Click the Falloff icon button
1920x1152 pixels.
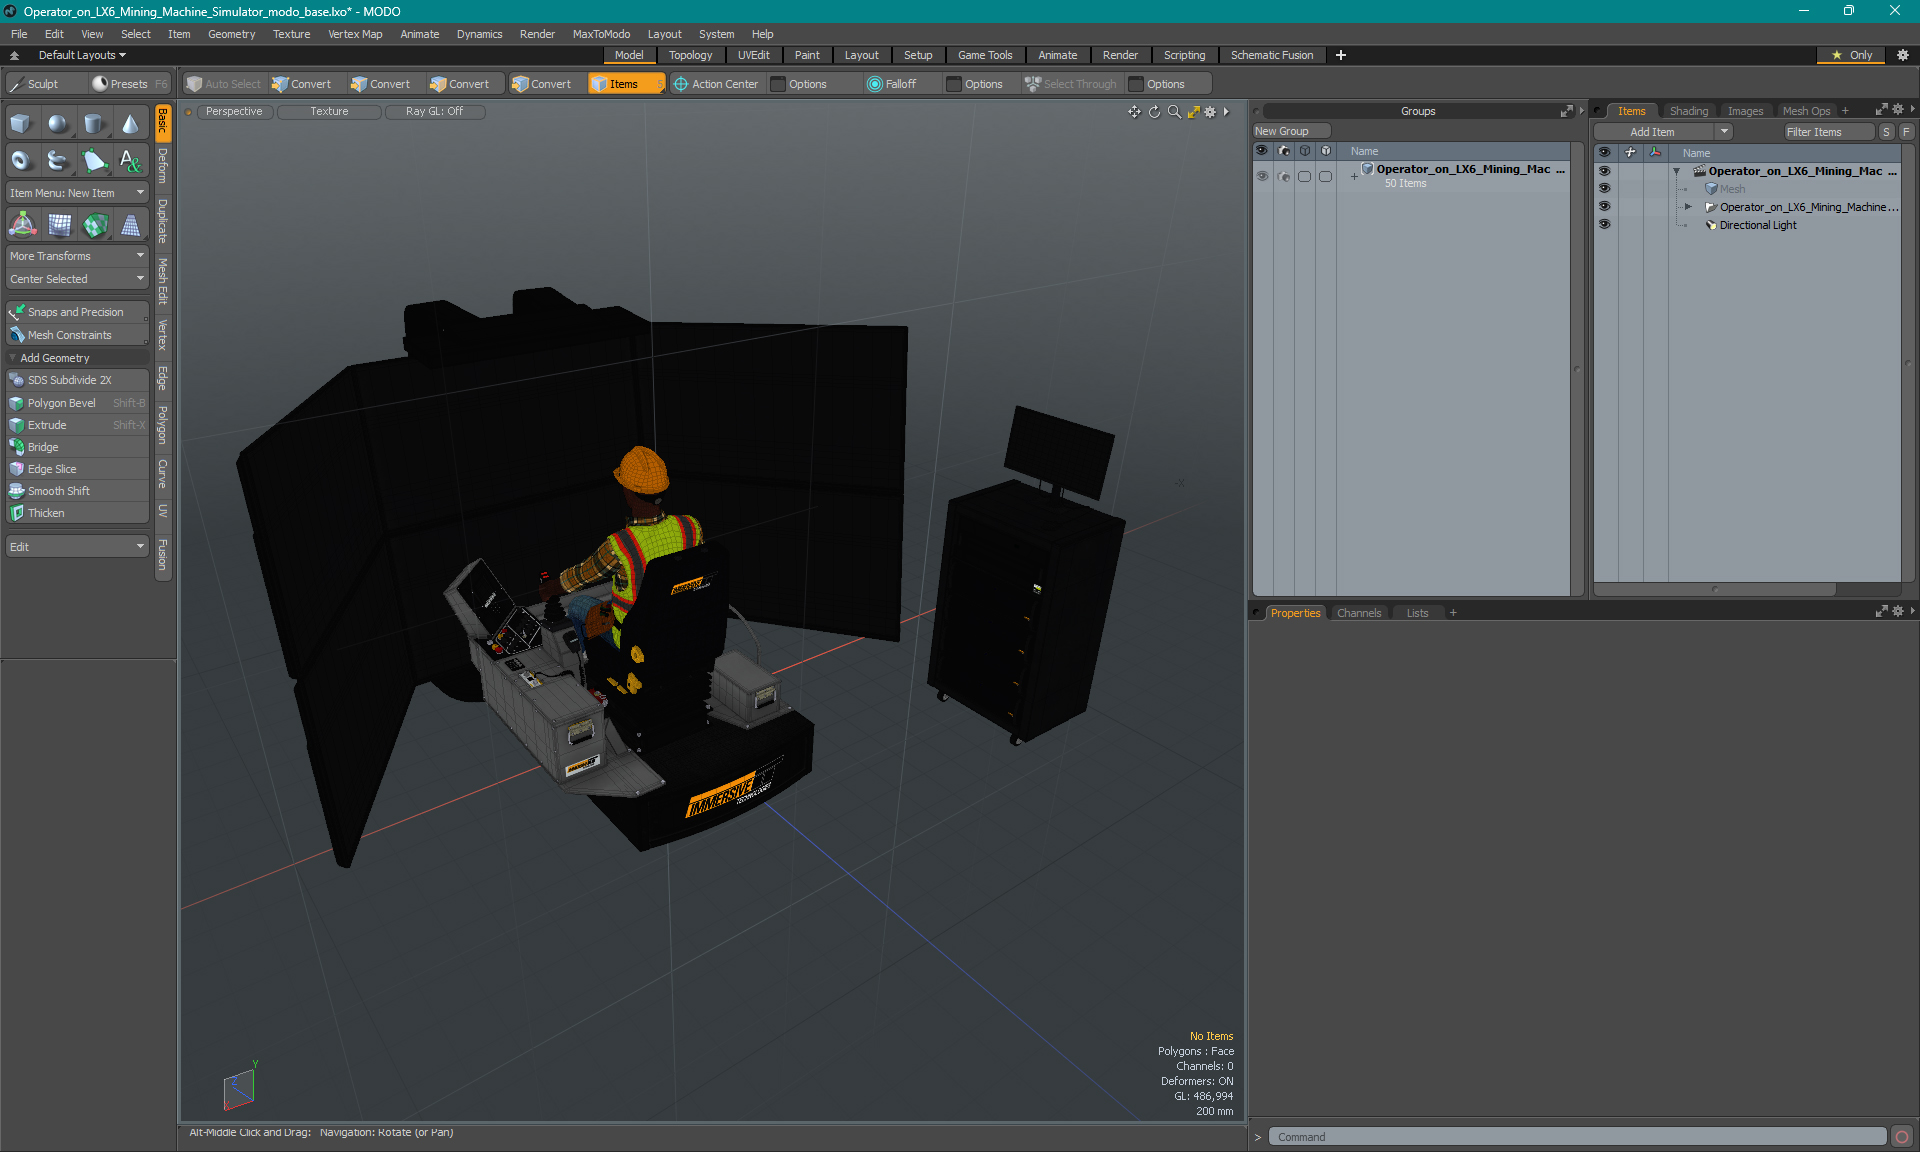(x=892, y=84)
